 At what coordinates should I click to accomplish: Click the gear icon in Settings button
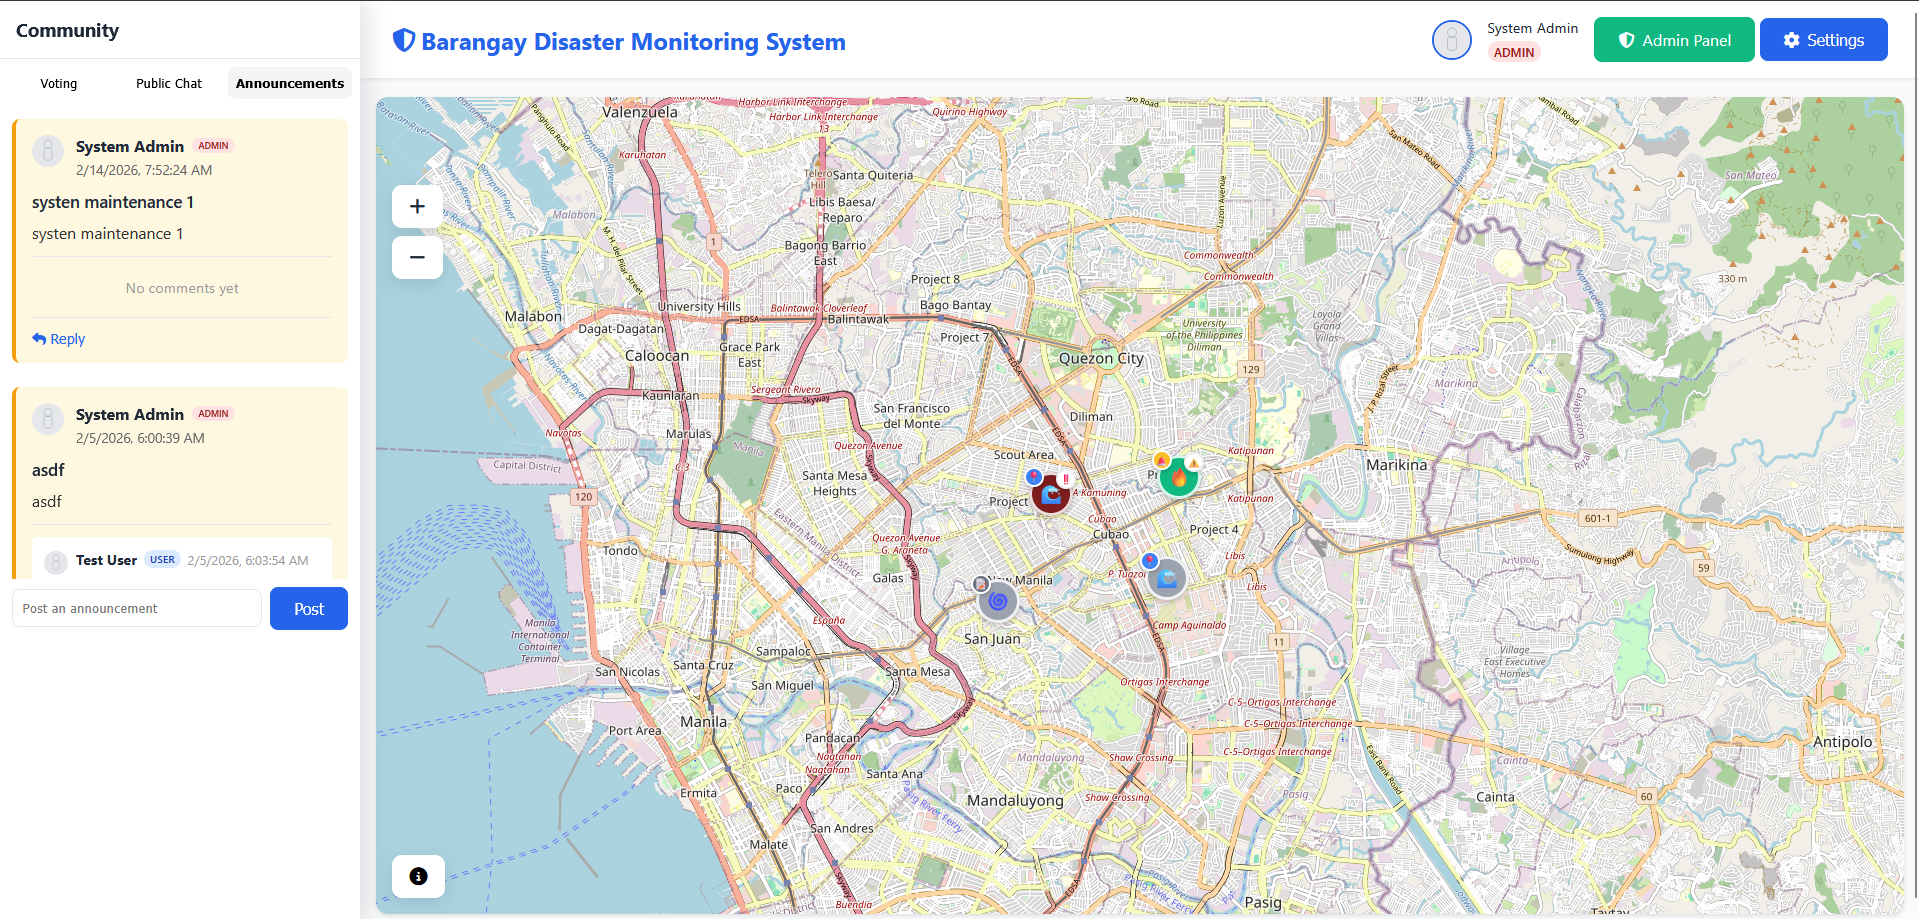(x=1791, y=40)
